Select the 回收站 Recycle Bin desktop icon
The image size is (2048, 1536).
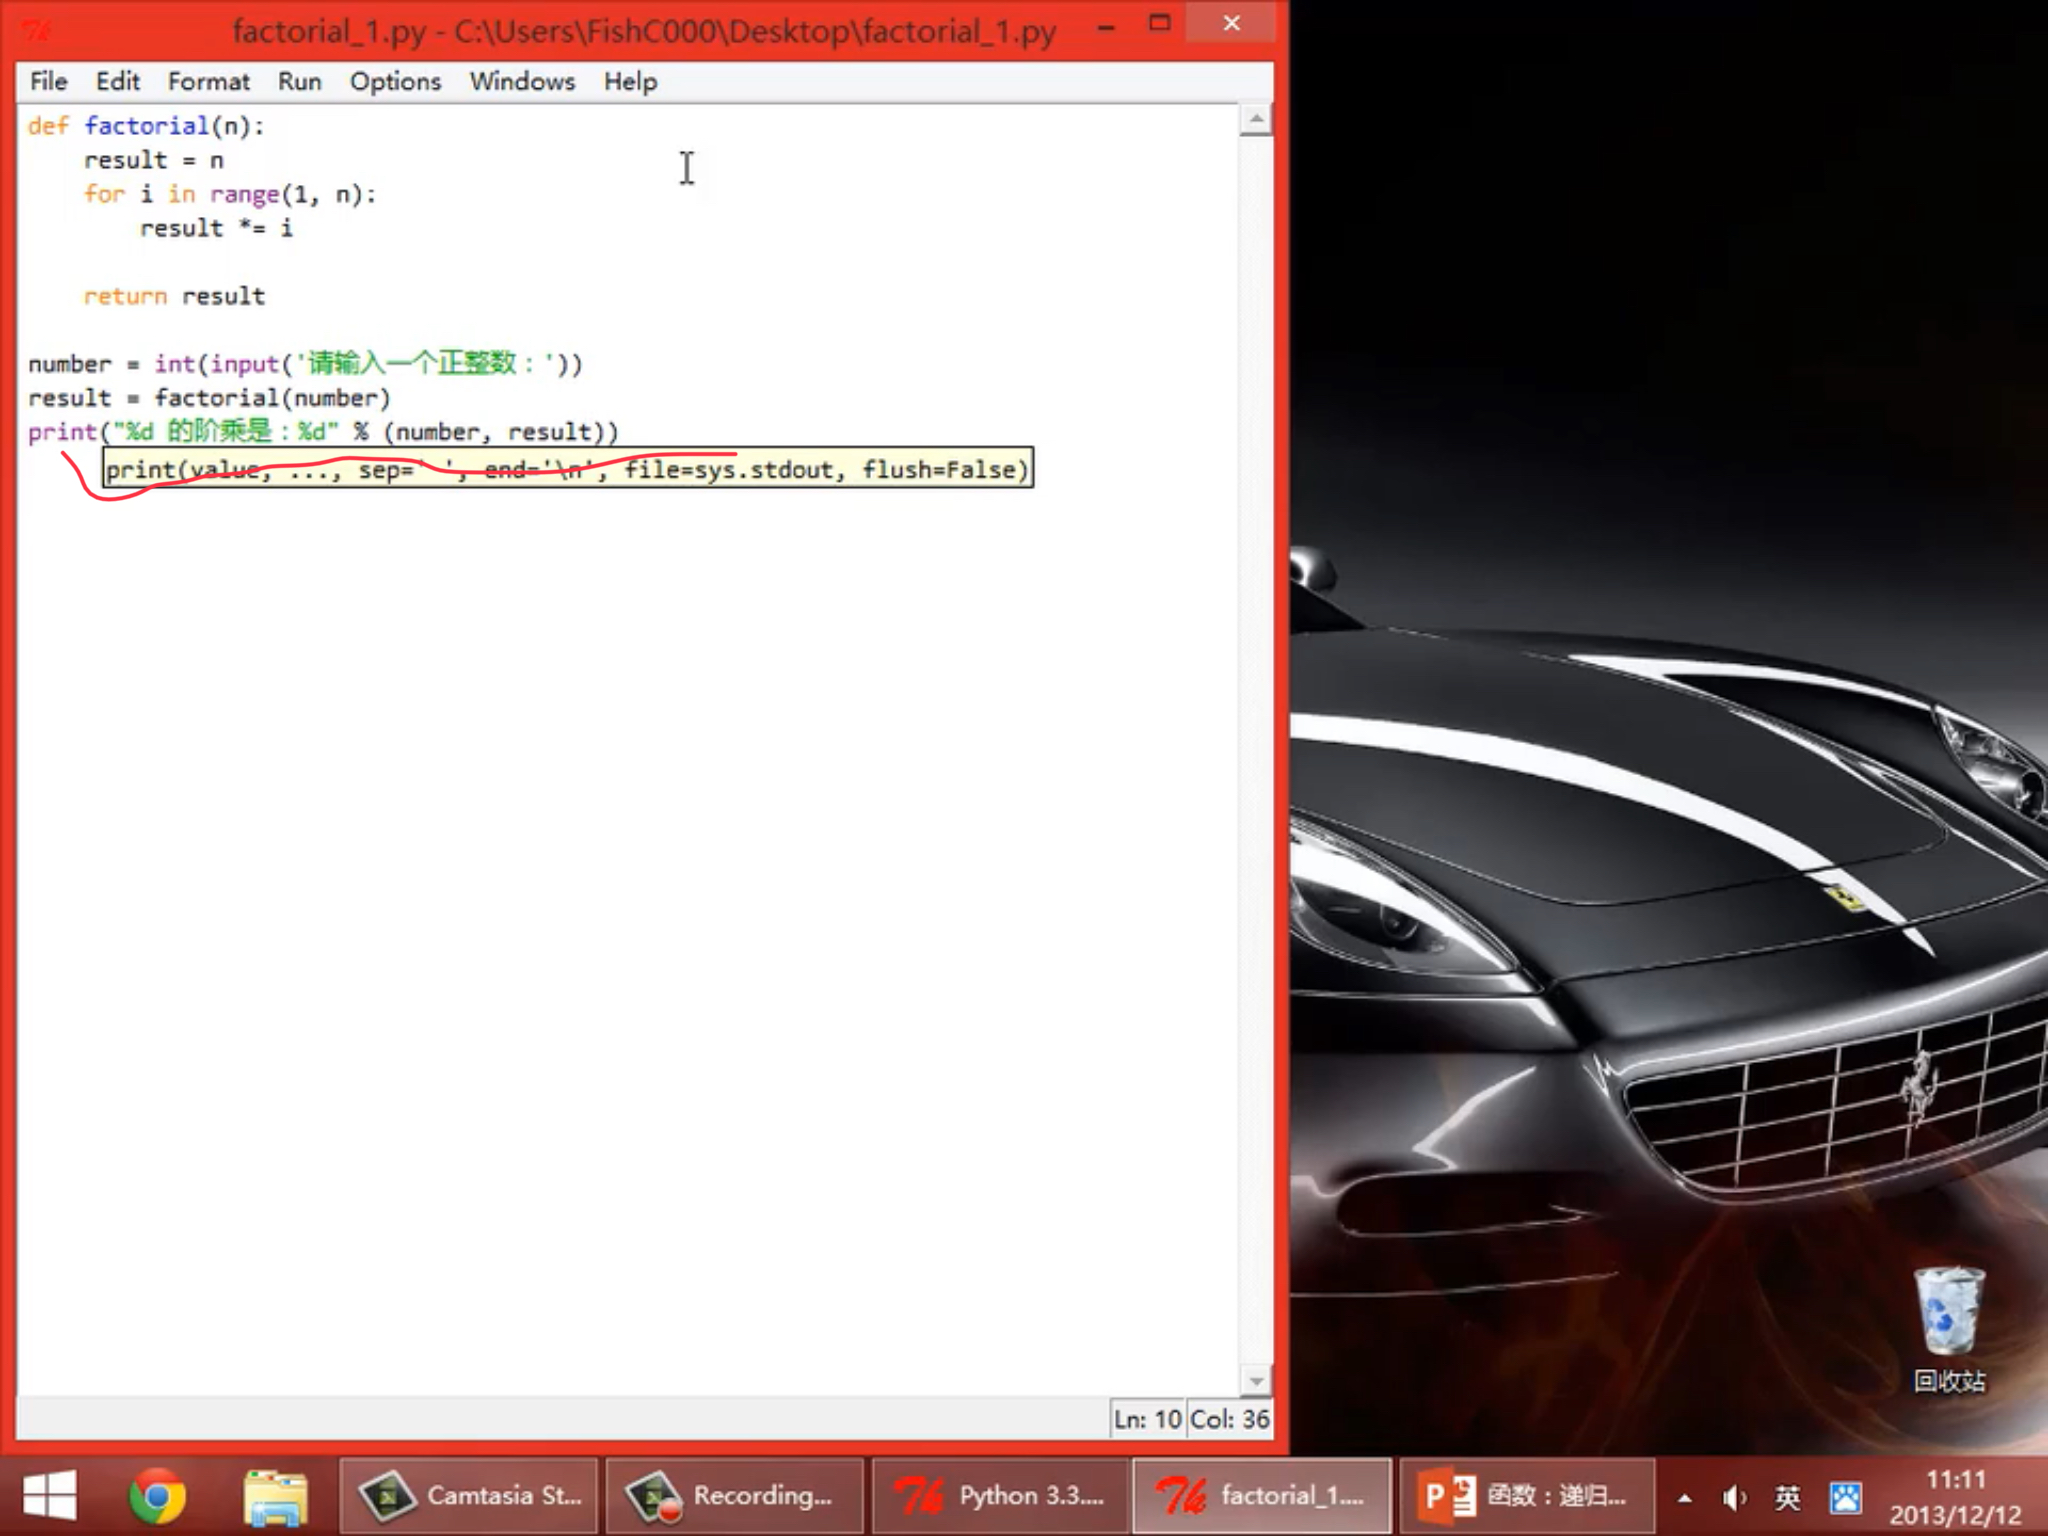pos(1949,1330)
